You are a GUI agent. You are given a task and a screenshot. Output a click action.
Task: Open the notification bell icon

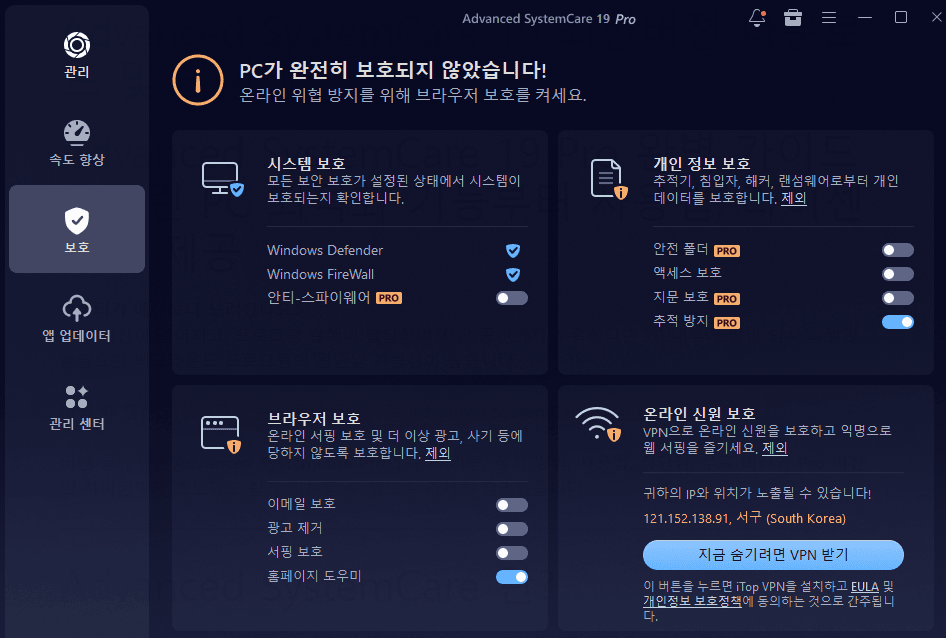tap(757, 18)
